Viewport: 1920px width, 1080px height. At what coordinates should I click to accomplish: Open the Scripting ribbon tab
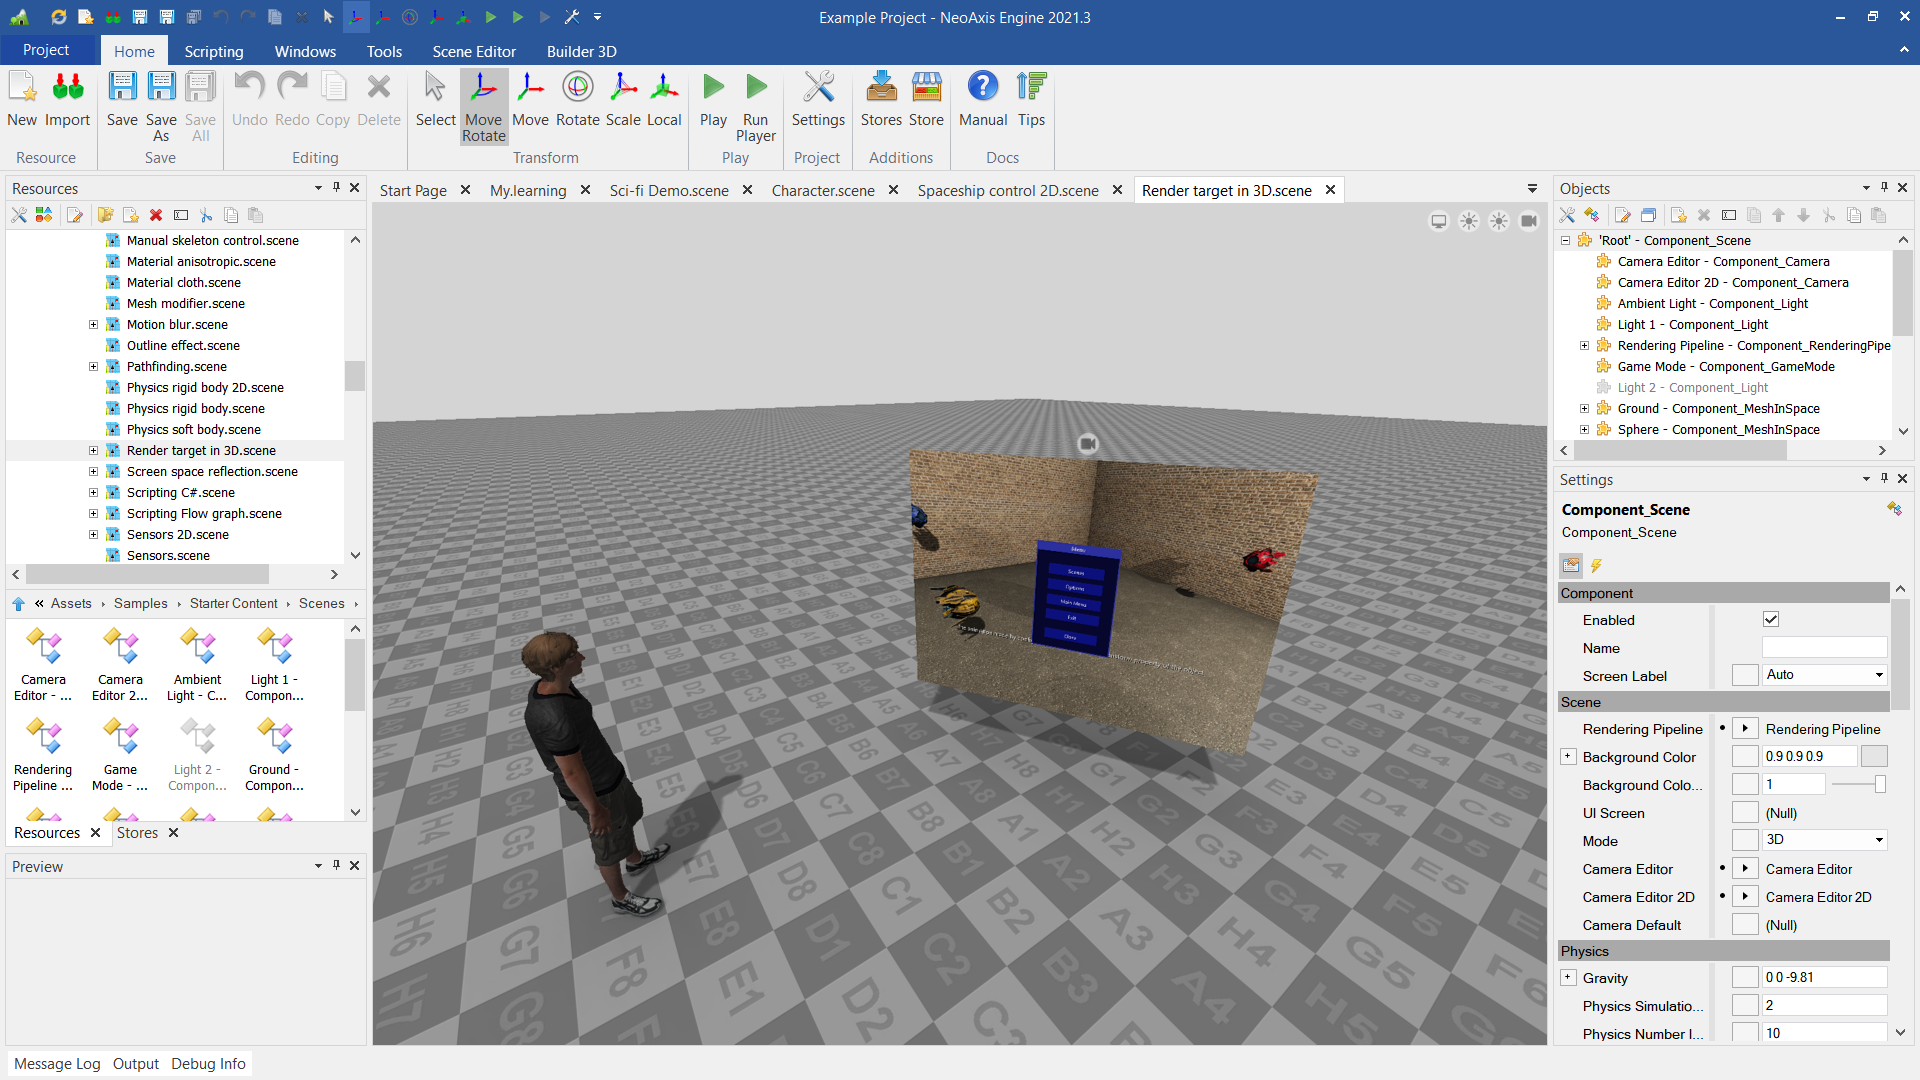click(x=213, y=51)
